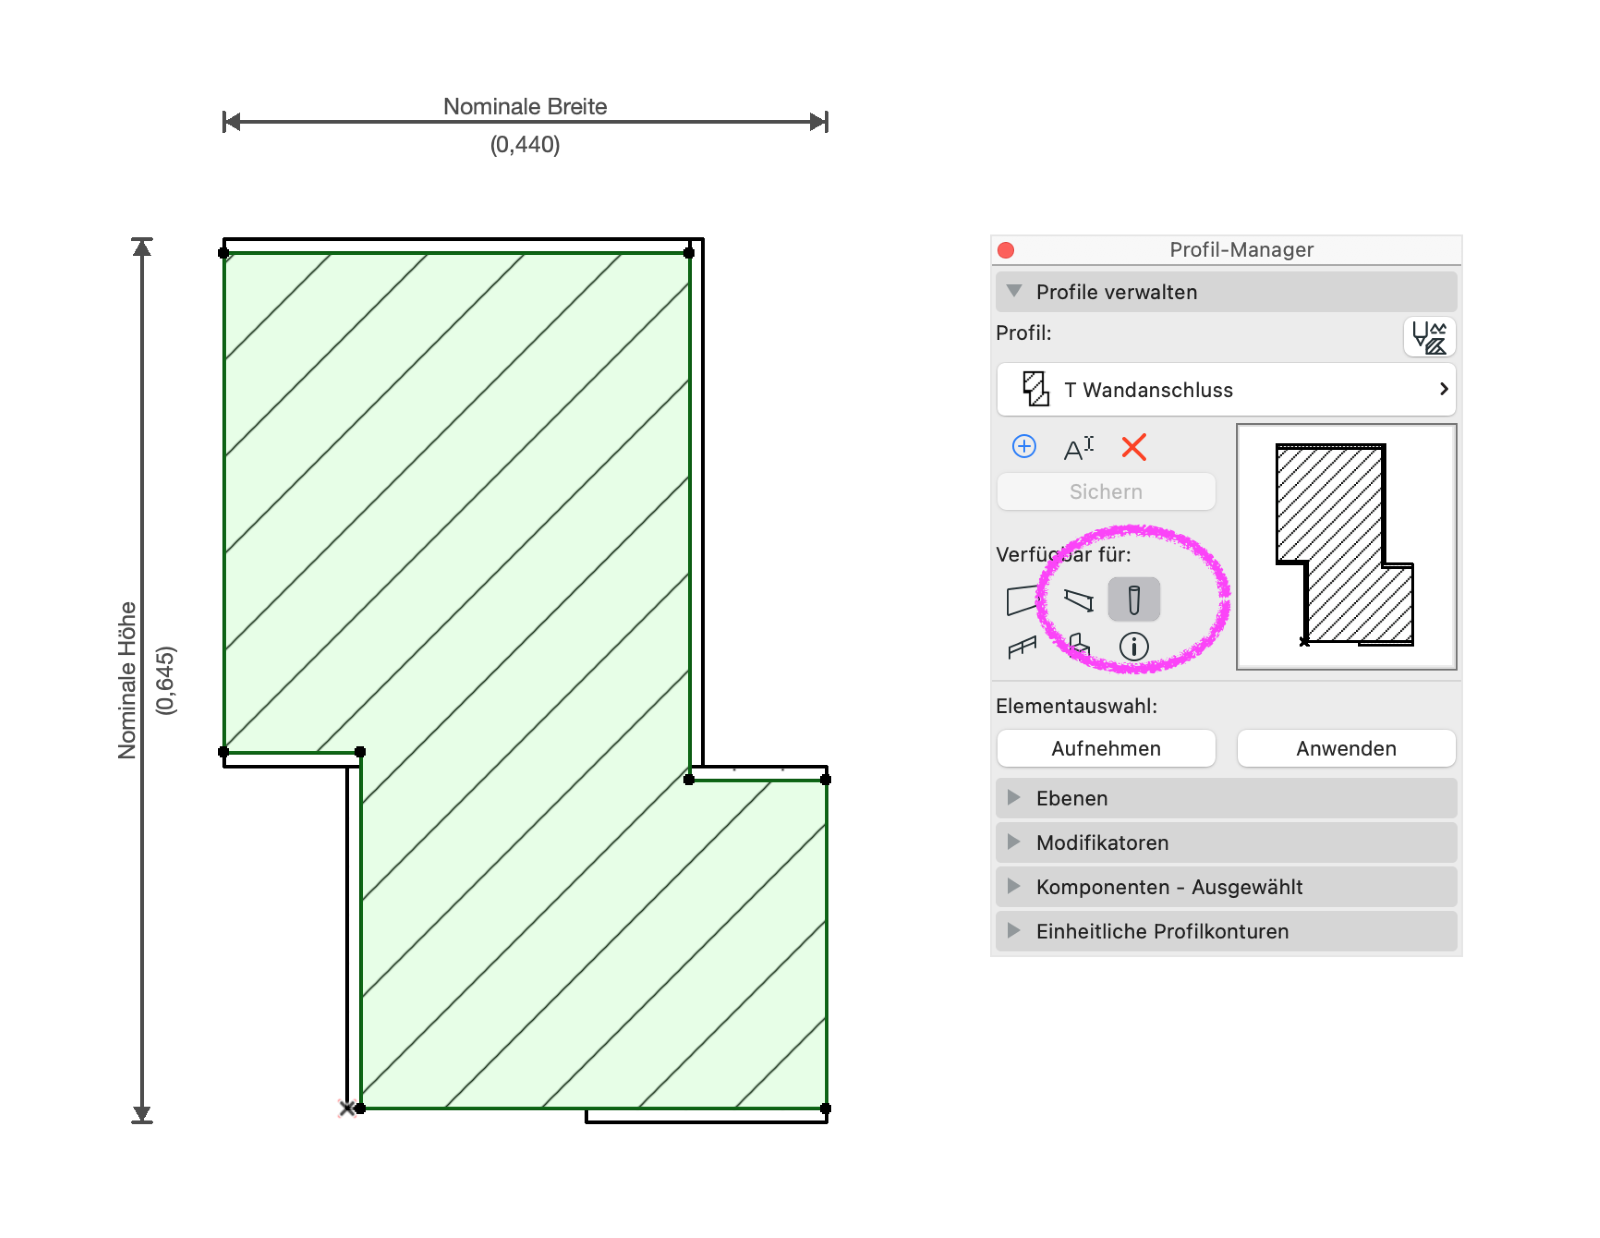This screenshot has height=1238, width=1600.
Task: Click the Sichern button
Action: coord(1106,491)
